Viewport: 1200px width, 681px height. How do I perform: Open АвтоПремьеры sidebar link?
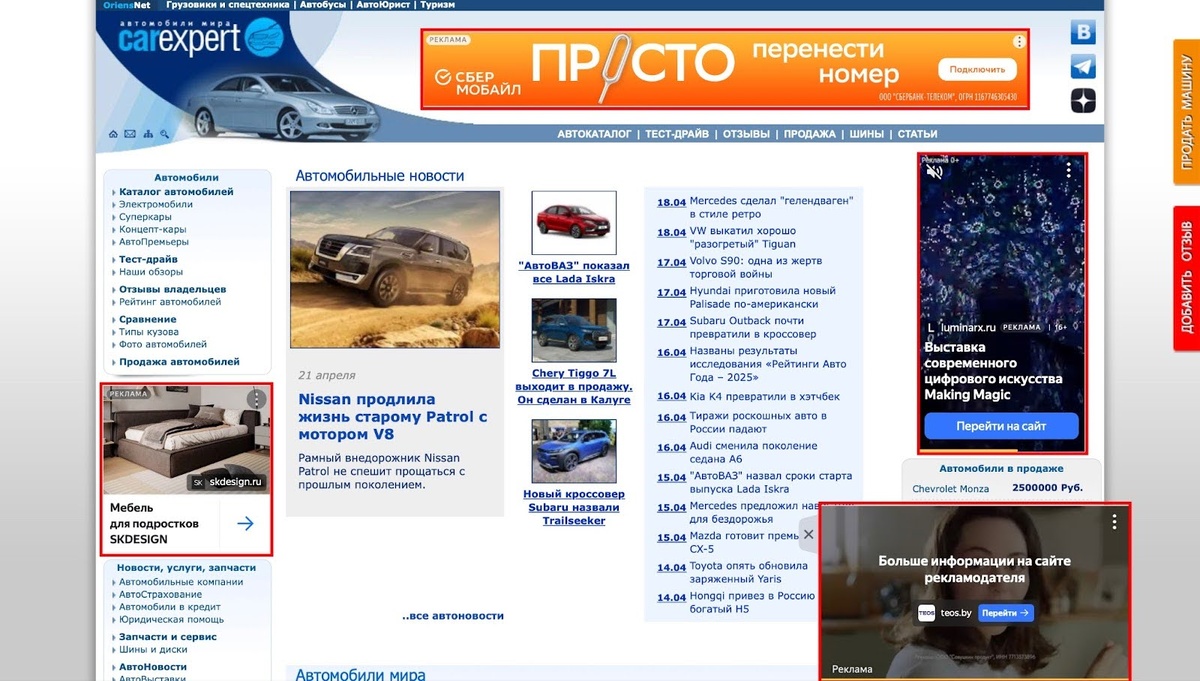[x=153, y=242]
